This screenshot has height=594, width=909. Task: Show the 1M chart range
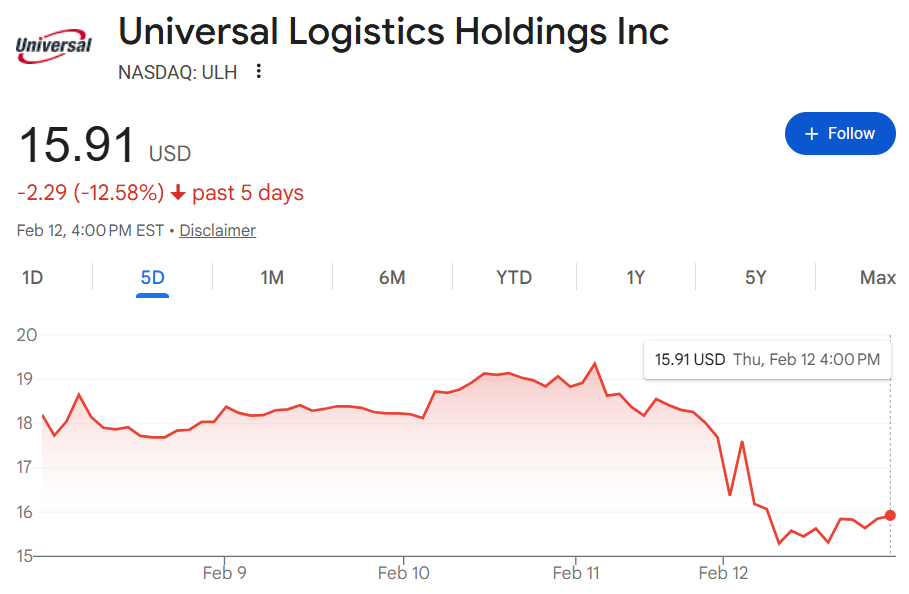click(x=272, y=277)
